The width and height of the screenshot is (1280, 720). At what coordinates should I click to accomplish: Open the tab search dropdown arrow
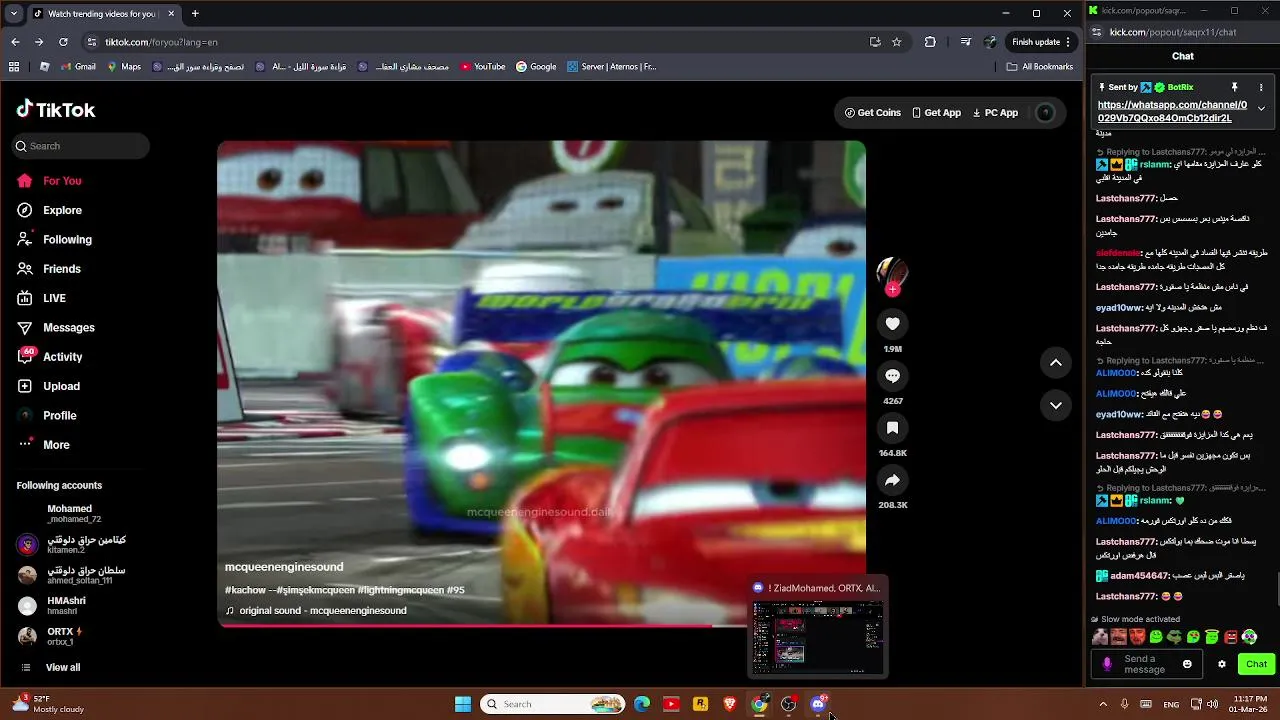13,13
